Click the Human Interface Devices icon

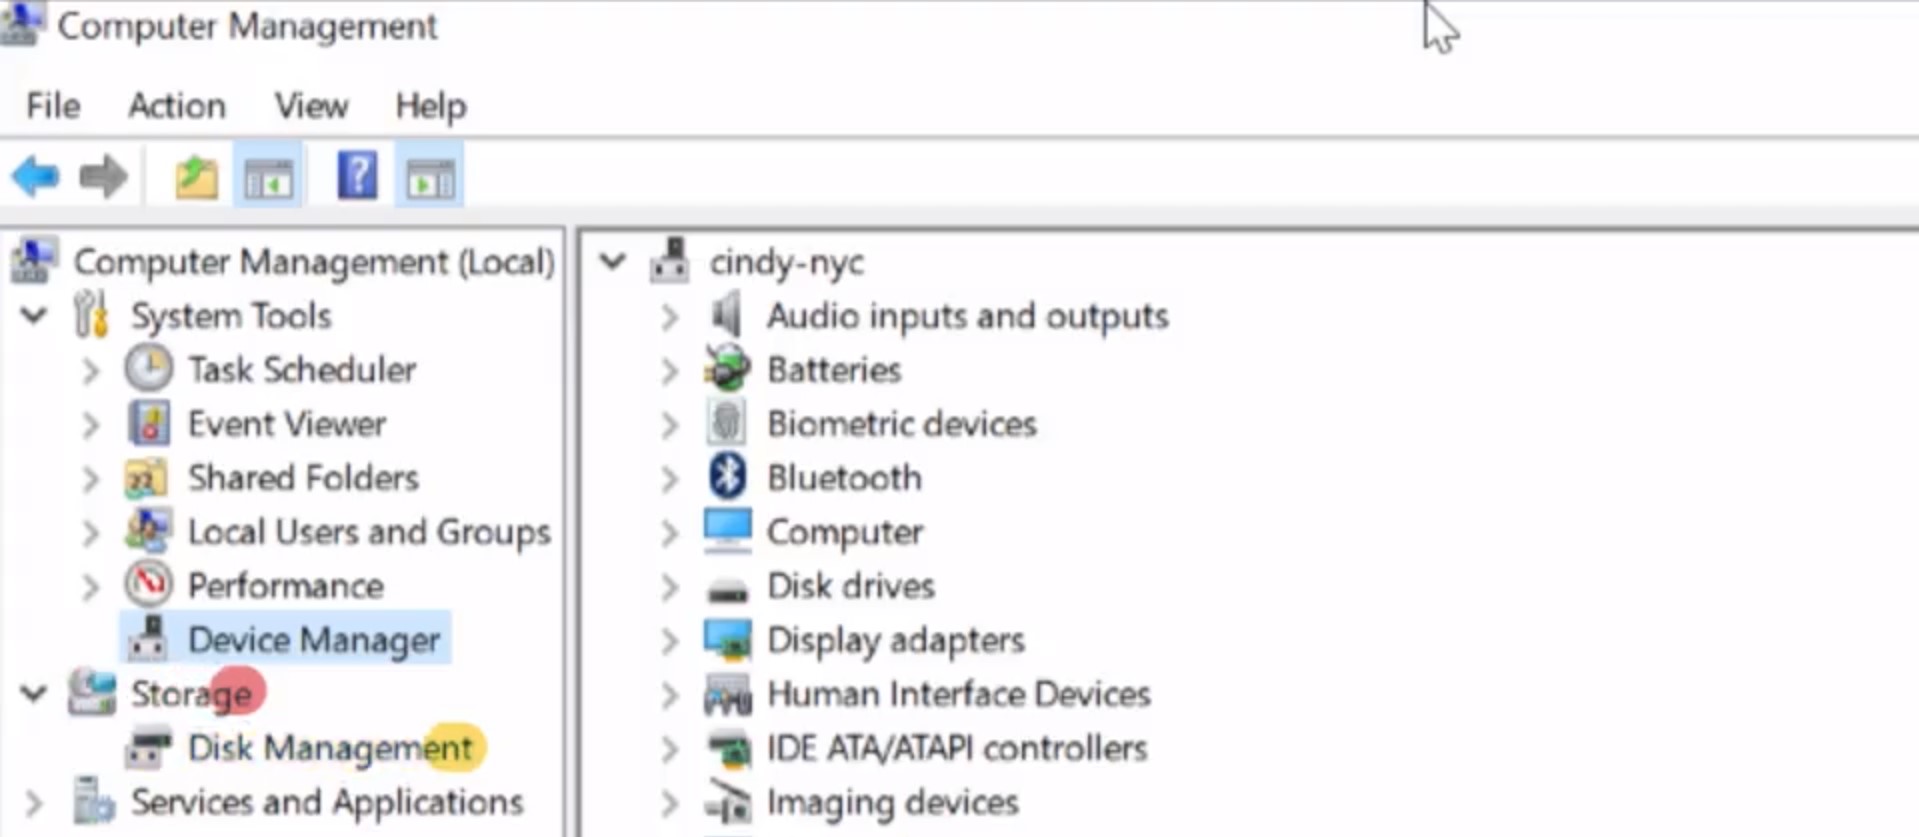click(x=727, y=694)
